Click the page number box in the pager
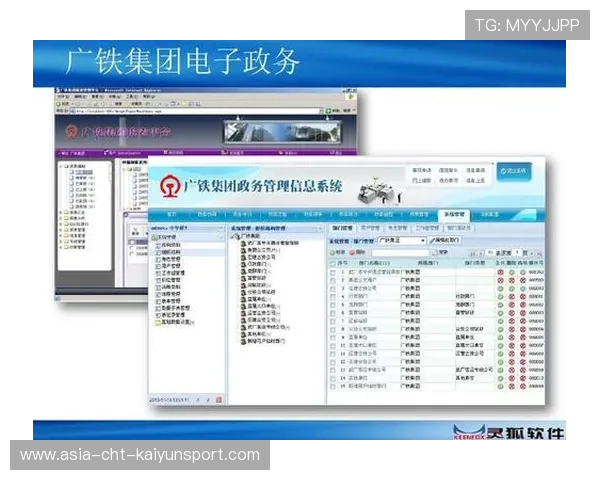 [517, 253]
